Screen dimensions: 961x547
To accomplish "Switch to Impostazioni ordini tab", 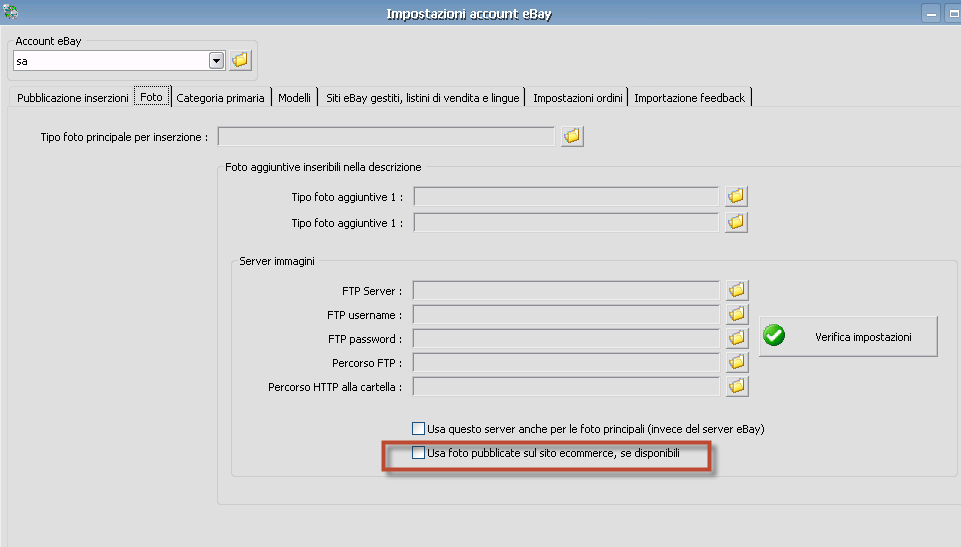I will point(577,98).
